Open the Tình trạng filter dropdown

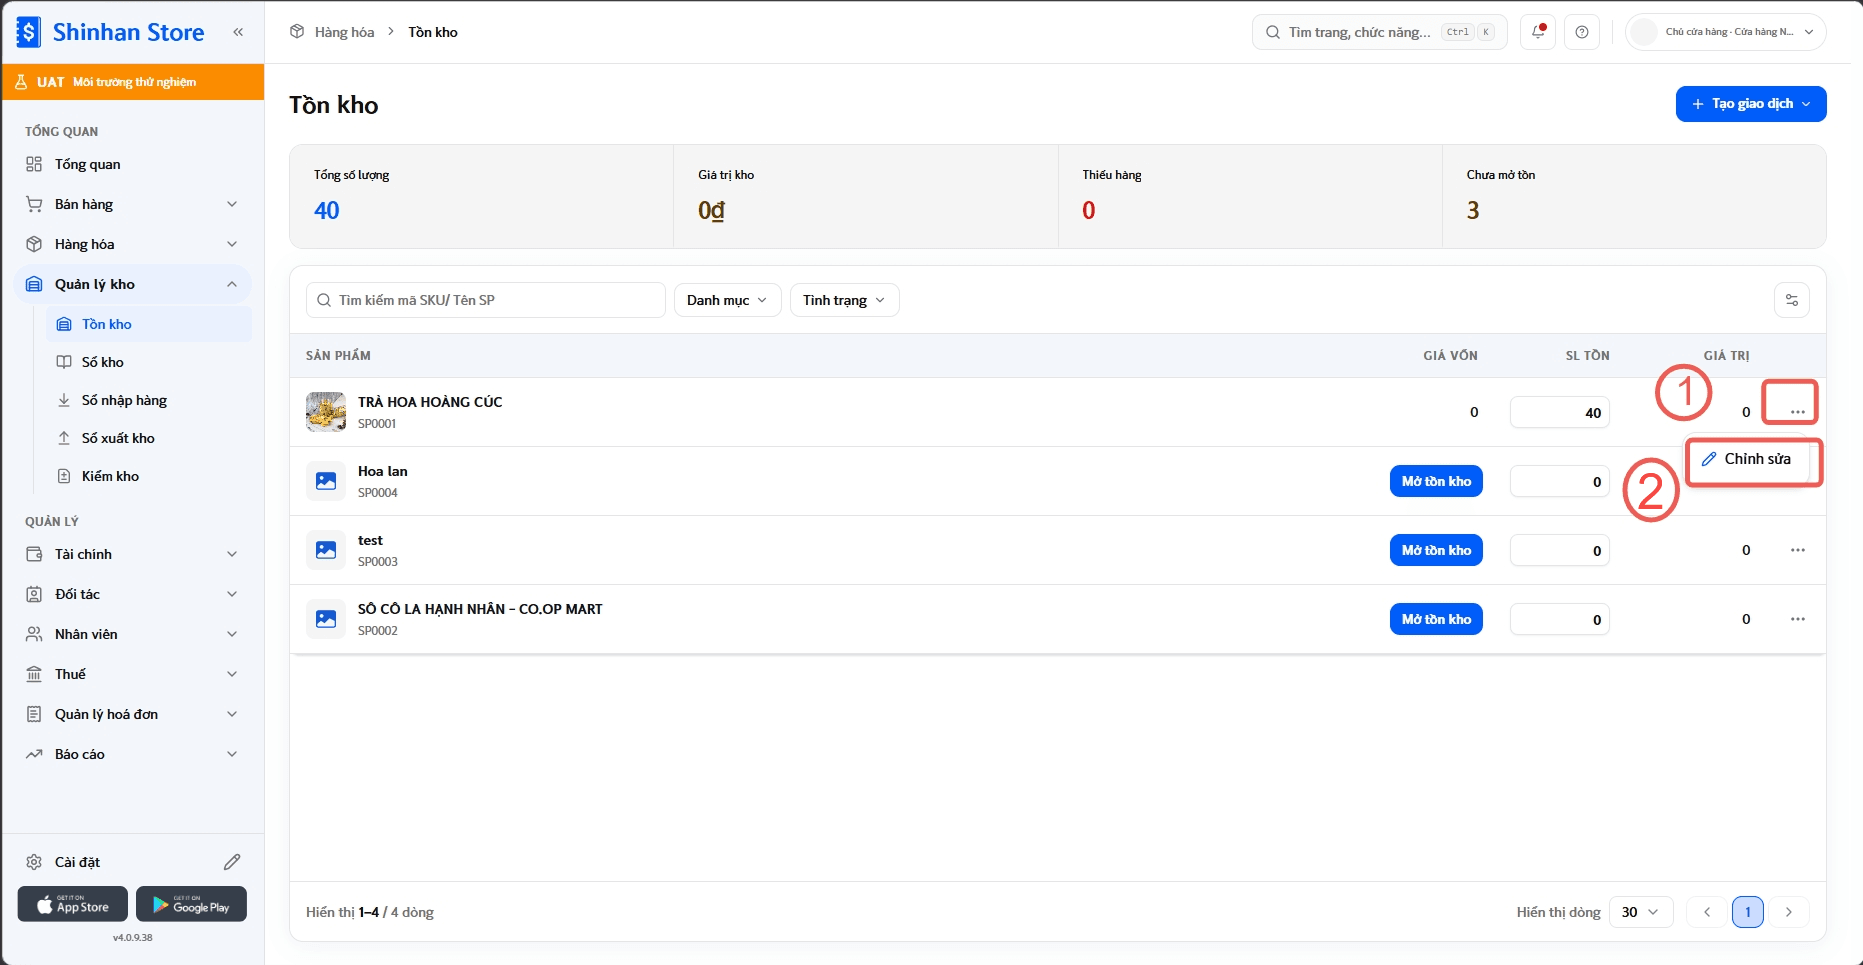(x=845, y=300)
